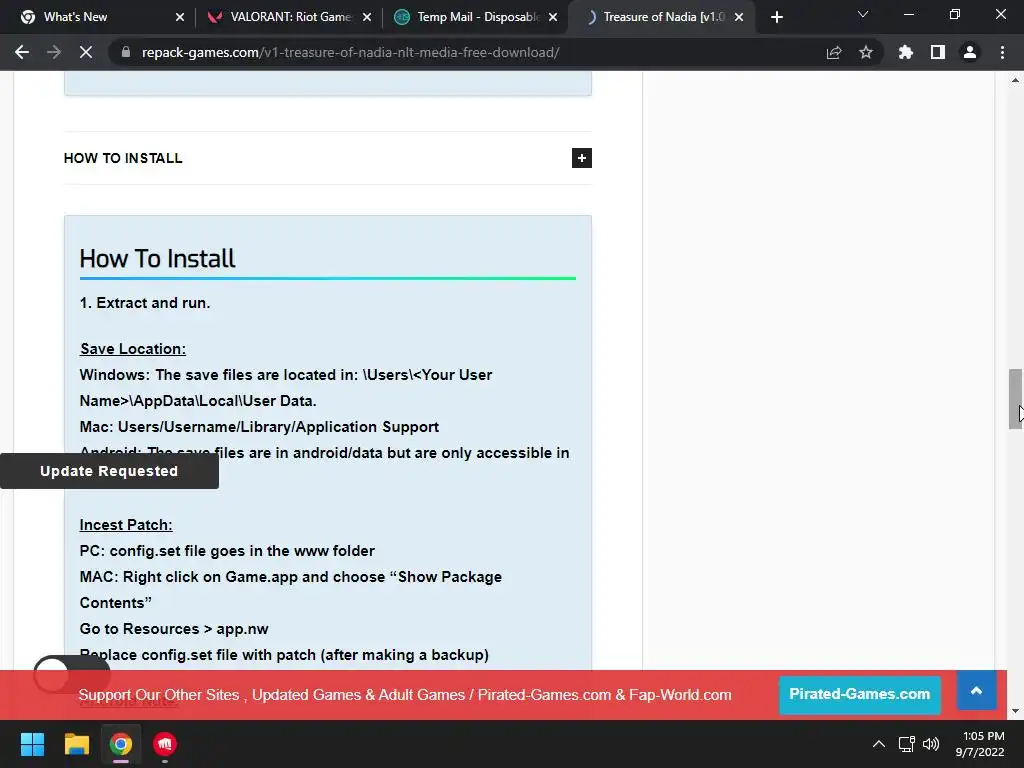Click scrollbar up arrow
This screenshot has width=1024, height=768.
pos(1015,81)
